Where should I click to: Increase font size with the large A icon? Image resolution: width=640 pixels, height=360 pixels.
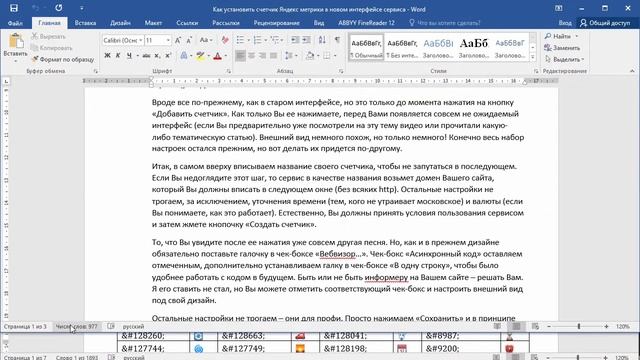(178, 40)
